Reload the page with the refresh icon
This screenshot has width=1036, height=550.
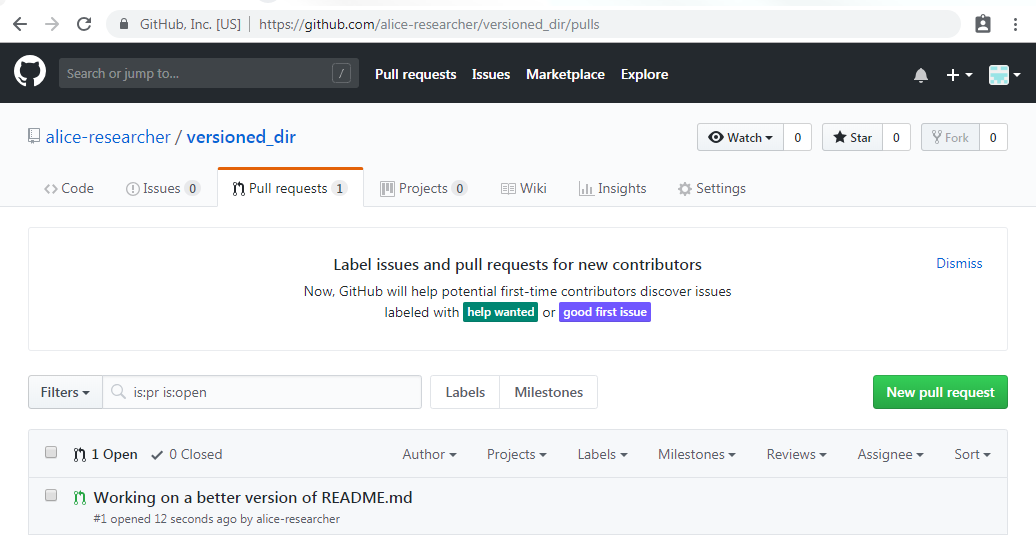pos(84,24)
